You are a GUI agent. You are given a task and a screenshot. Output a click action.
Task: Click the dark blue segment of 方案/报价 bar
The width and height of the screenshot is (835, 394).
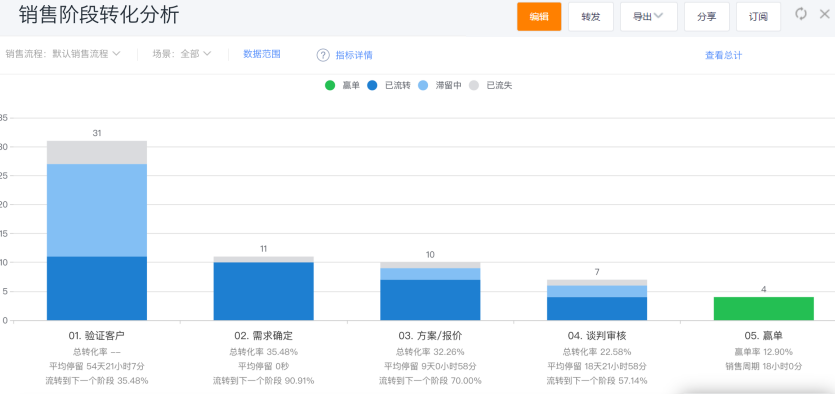click(430, 300)
